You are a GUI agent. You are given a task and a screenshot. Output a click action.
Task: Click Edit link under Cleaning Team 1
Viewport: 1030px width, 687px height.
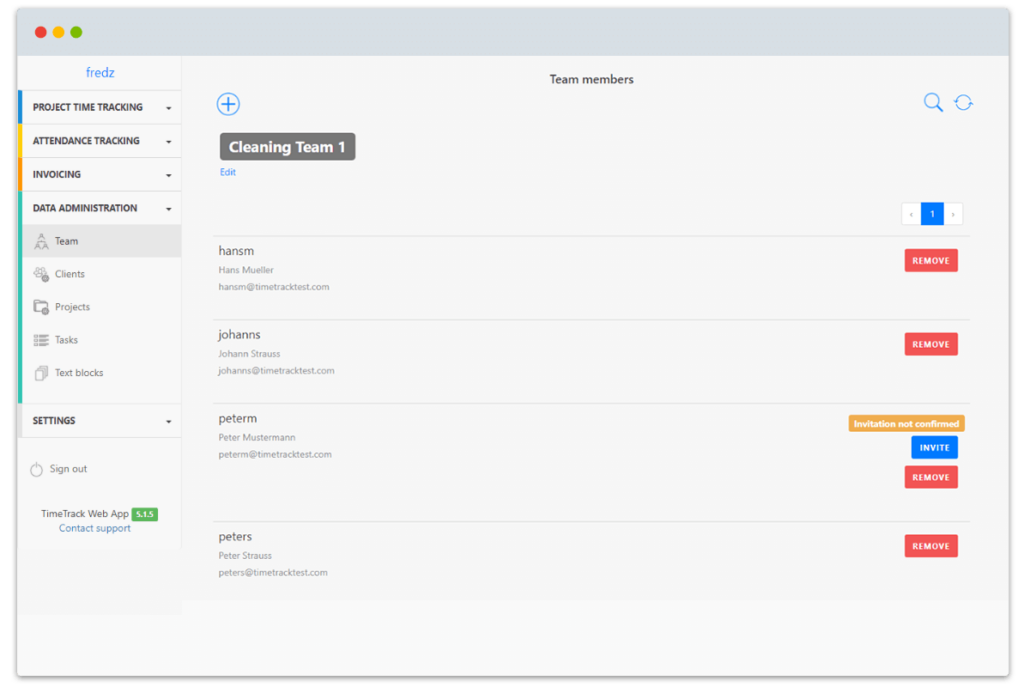click(x=228, y=172)
